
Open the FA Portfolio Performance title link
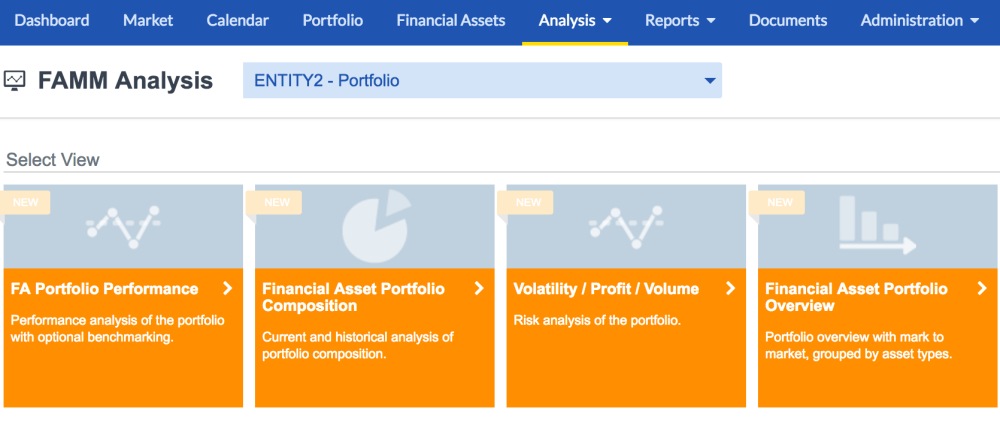105,288
